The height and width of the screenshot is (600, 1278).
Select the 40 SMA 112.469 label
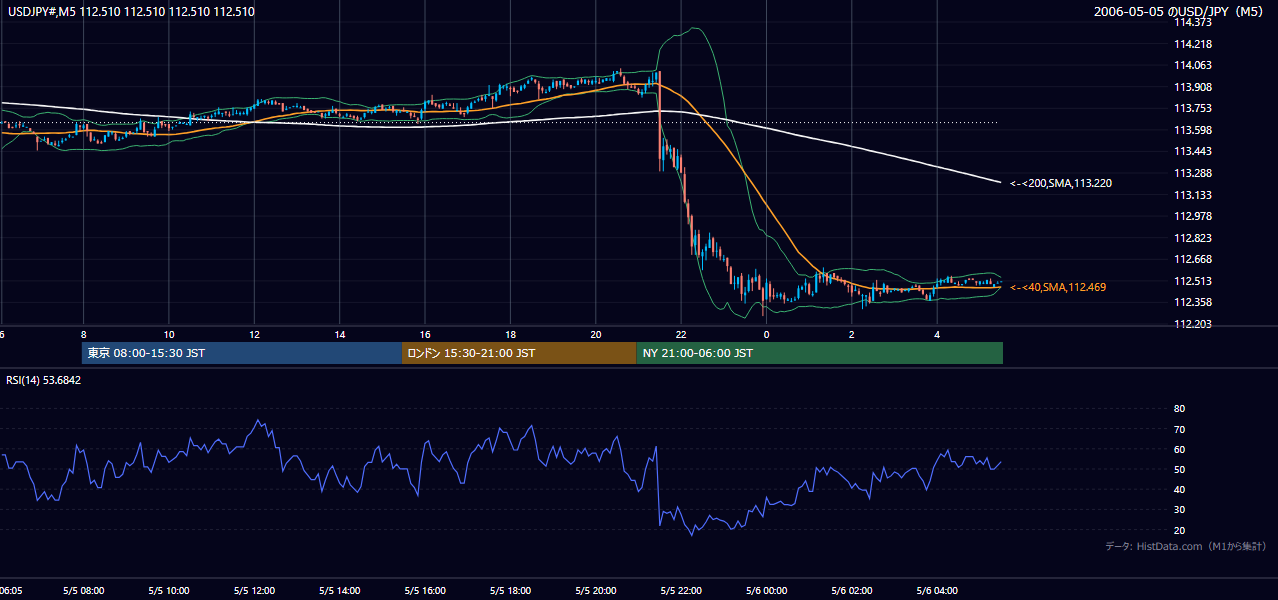1058,287
